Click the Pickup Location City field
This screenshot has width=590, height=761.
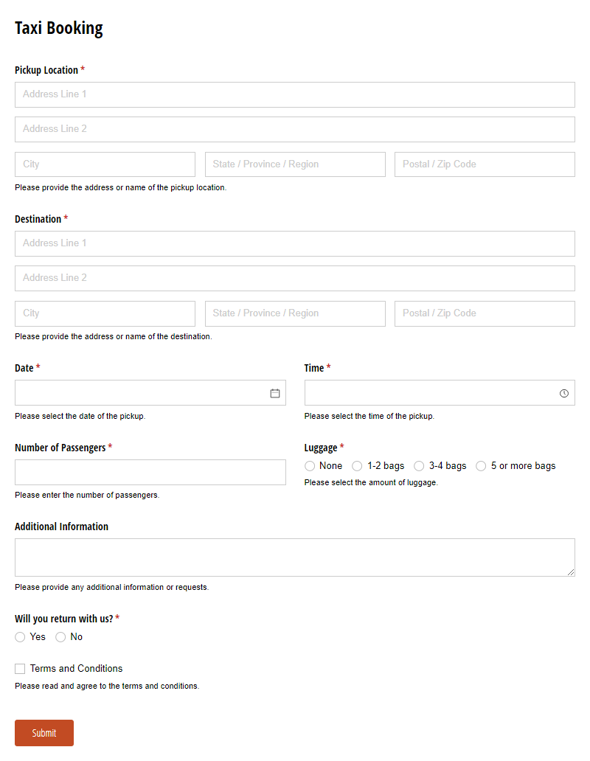(x=105, y=165)
